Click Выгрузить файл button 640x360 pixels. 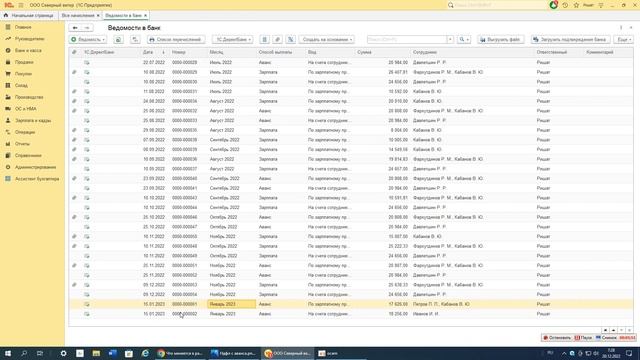[x=500, y=40]
